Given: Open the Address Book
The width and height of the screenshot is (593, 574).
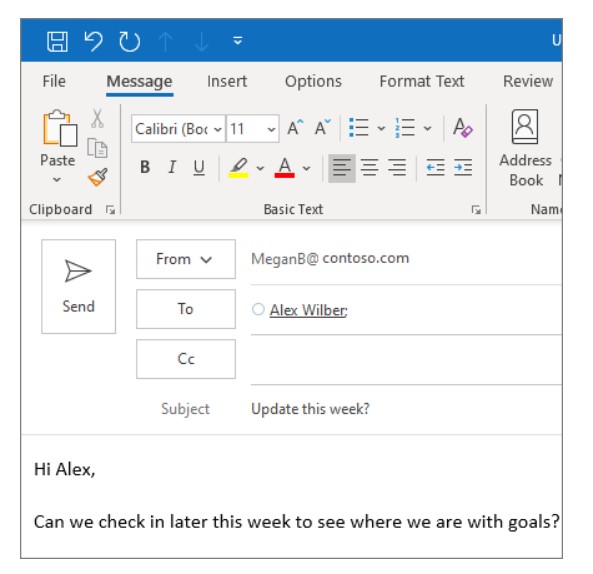Looking at the screenshot, I should click(525, 148).
